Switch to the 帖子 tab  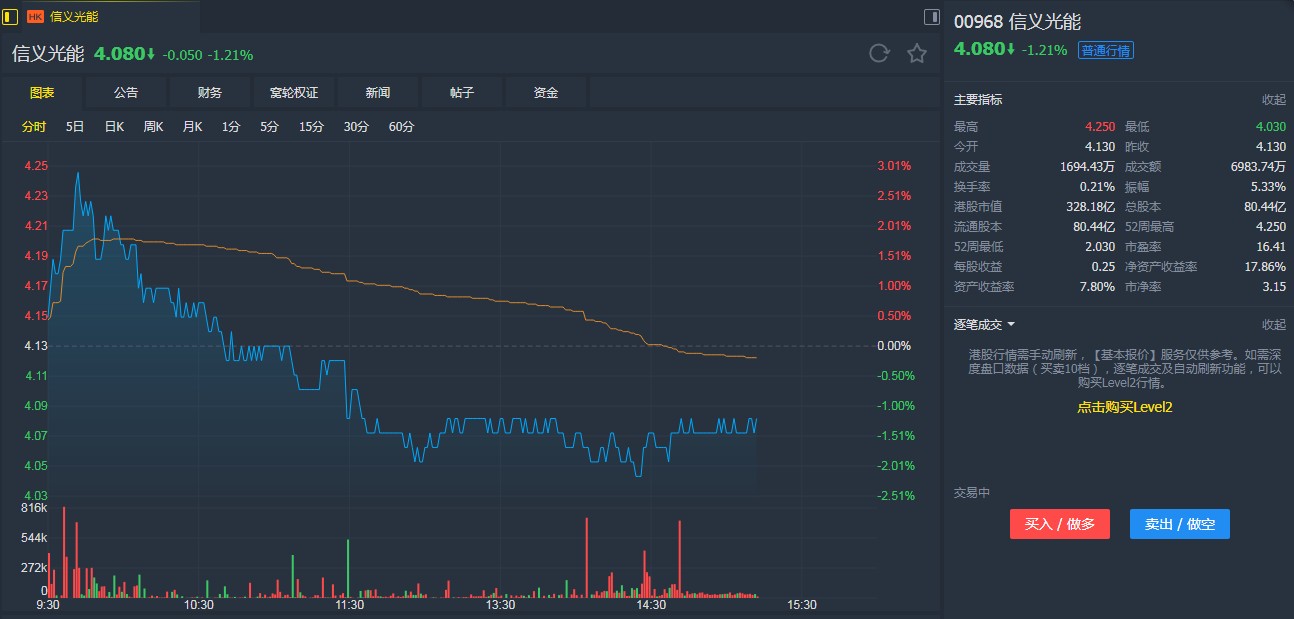pyautogui.click(x=462, y=91)
